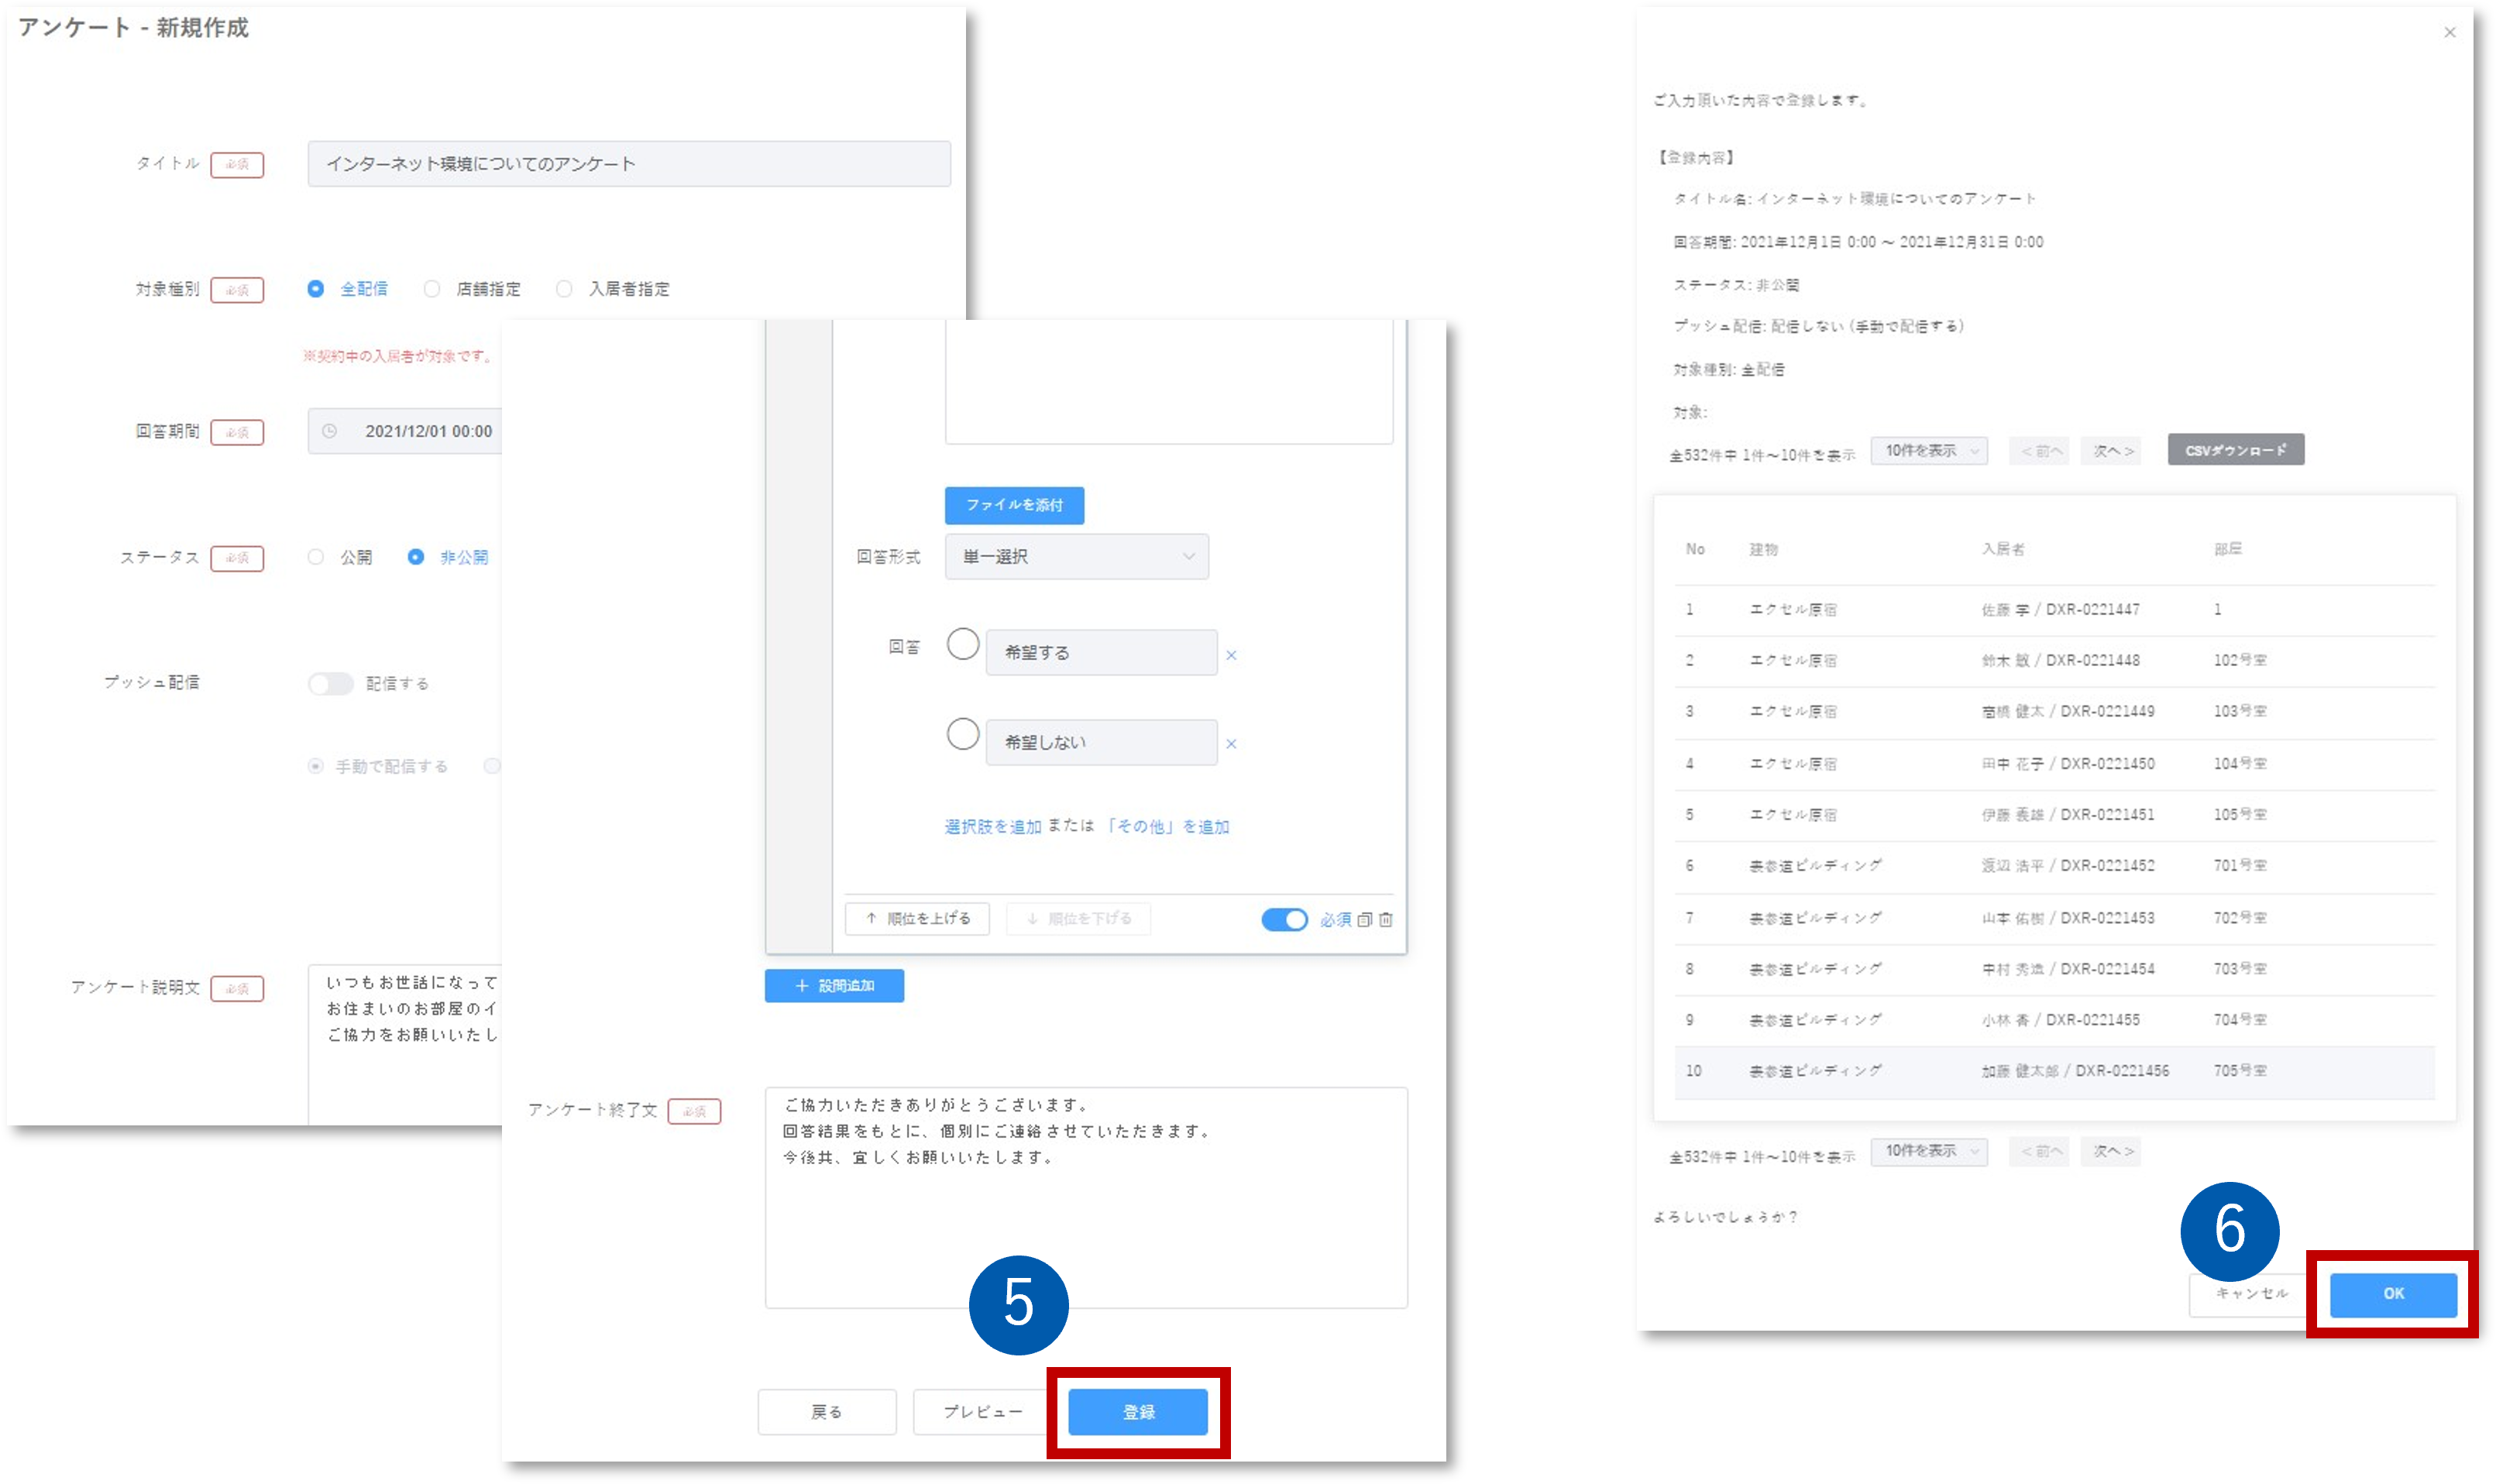The width and height of the screenshot is (2496, 1484).
Task: Open bottom 10件を表示 page size dropdown
Action: pos(1929,1151)
